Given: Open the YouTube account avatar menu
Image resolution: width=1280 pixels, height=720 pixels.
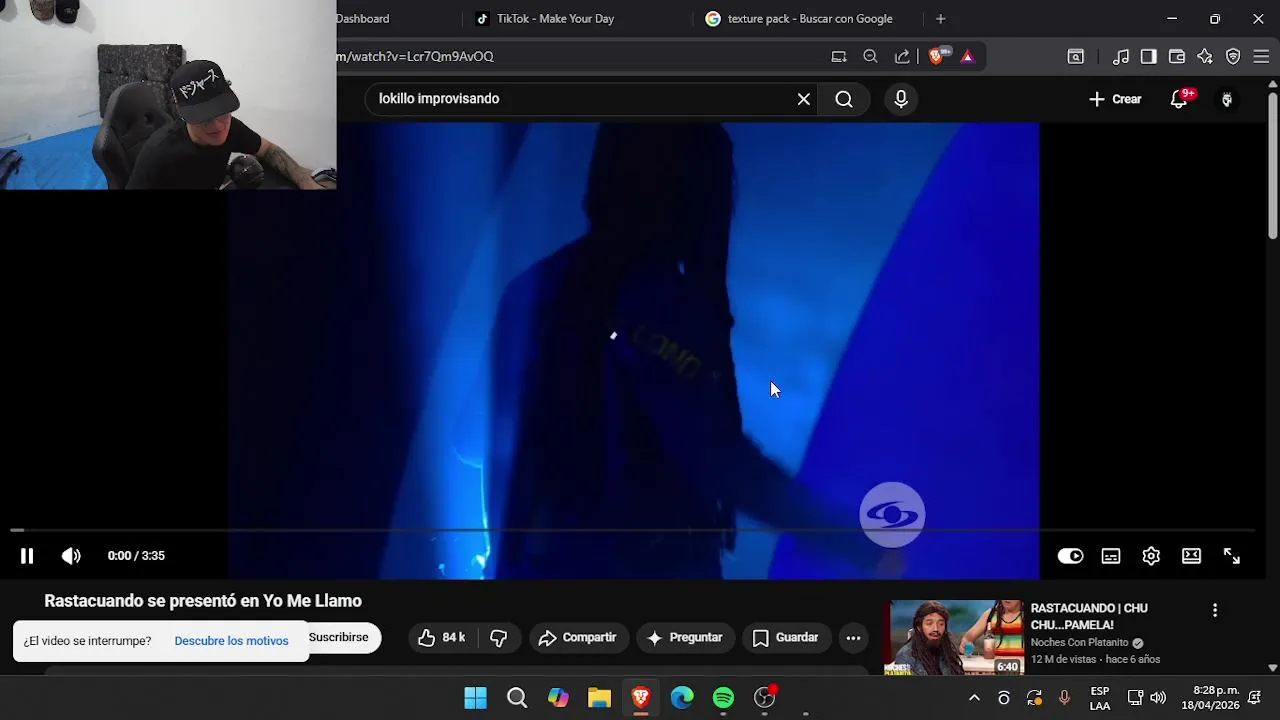Looking at the screenshot, I should [x=1227, y=99].
